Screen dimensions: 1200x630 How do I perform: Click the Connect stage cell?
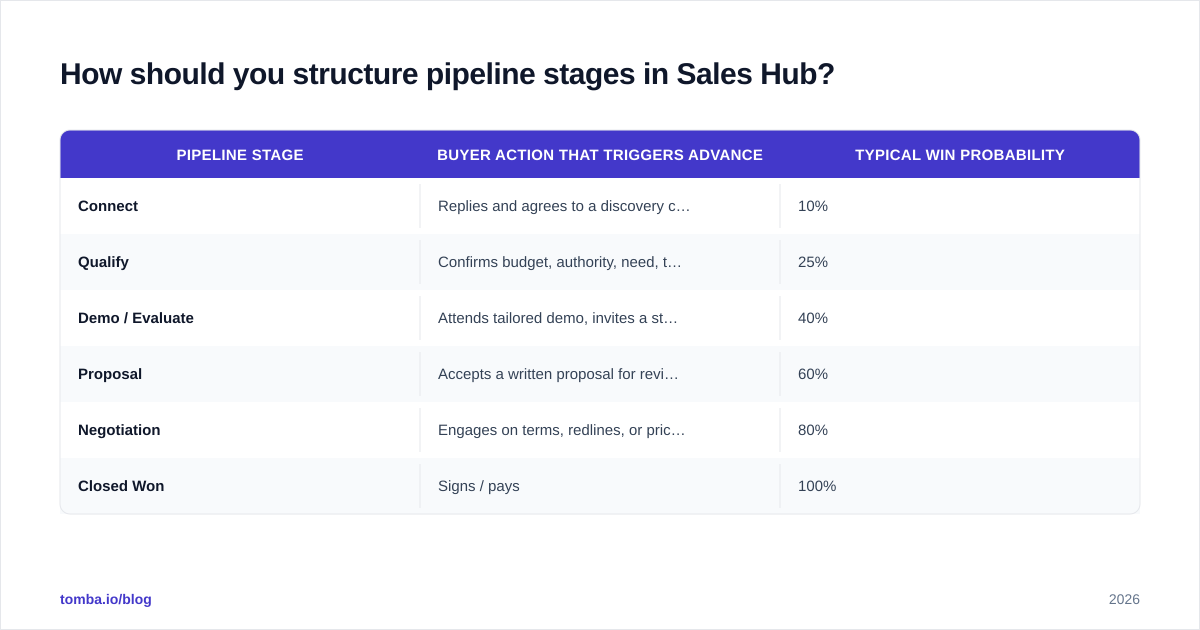[x=240, y=206]
